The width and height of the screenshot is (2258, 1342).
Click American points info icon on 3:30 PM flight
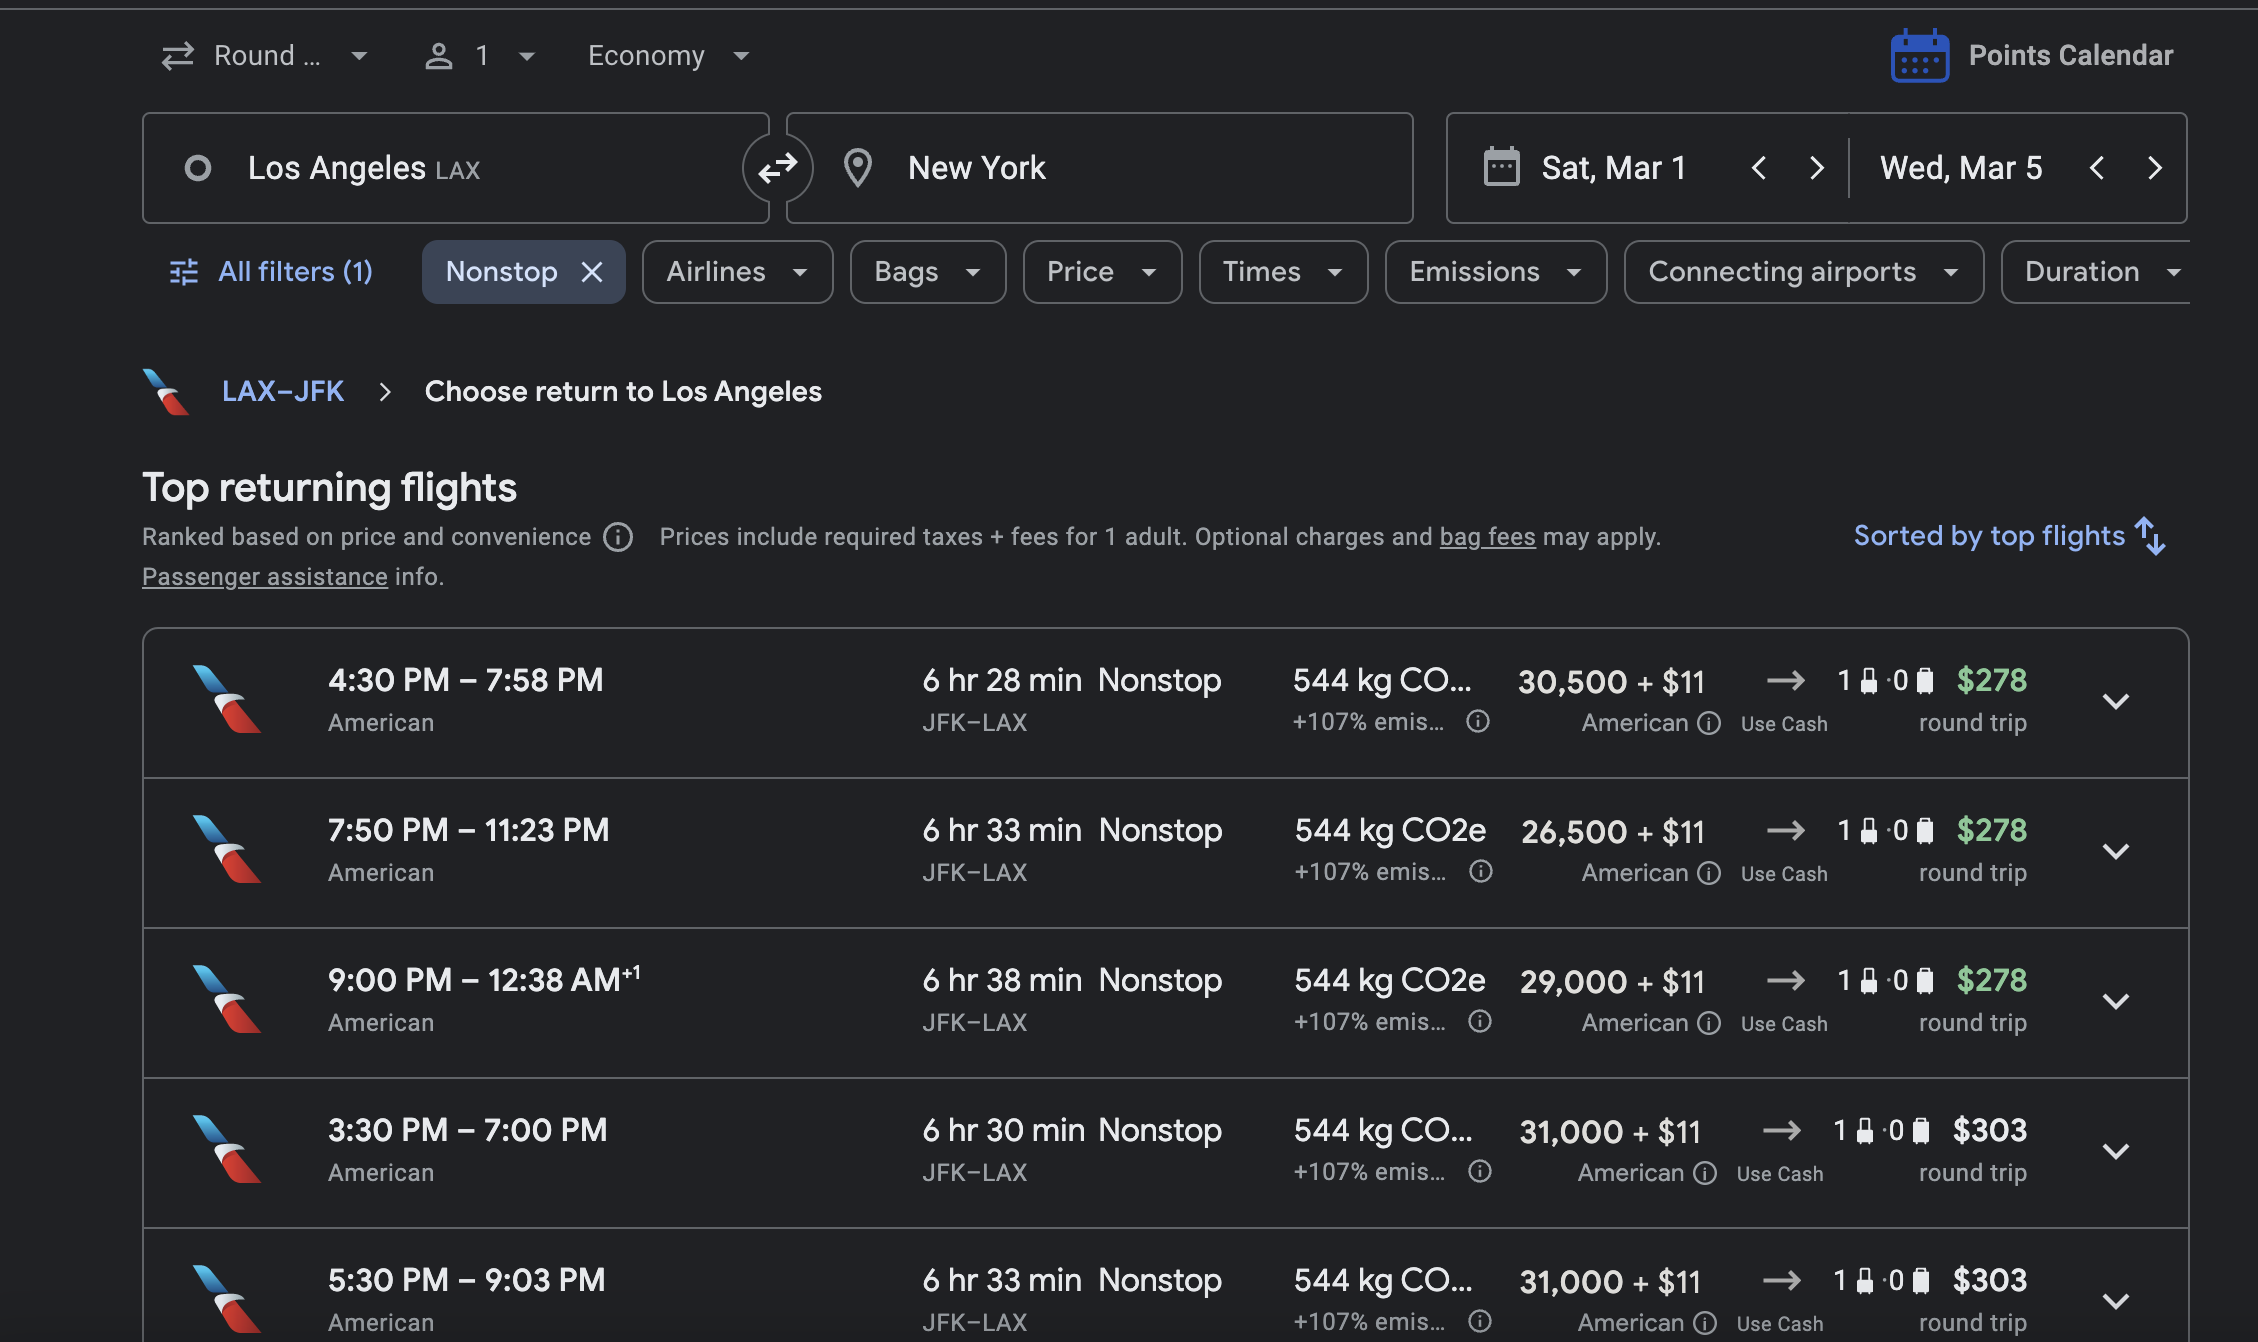pos(1705,1173)
